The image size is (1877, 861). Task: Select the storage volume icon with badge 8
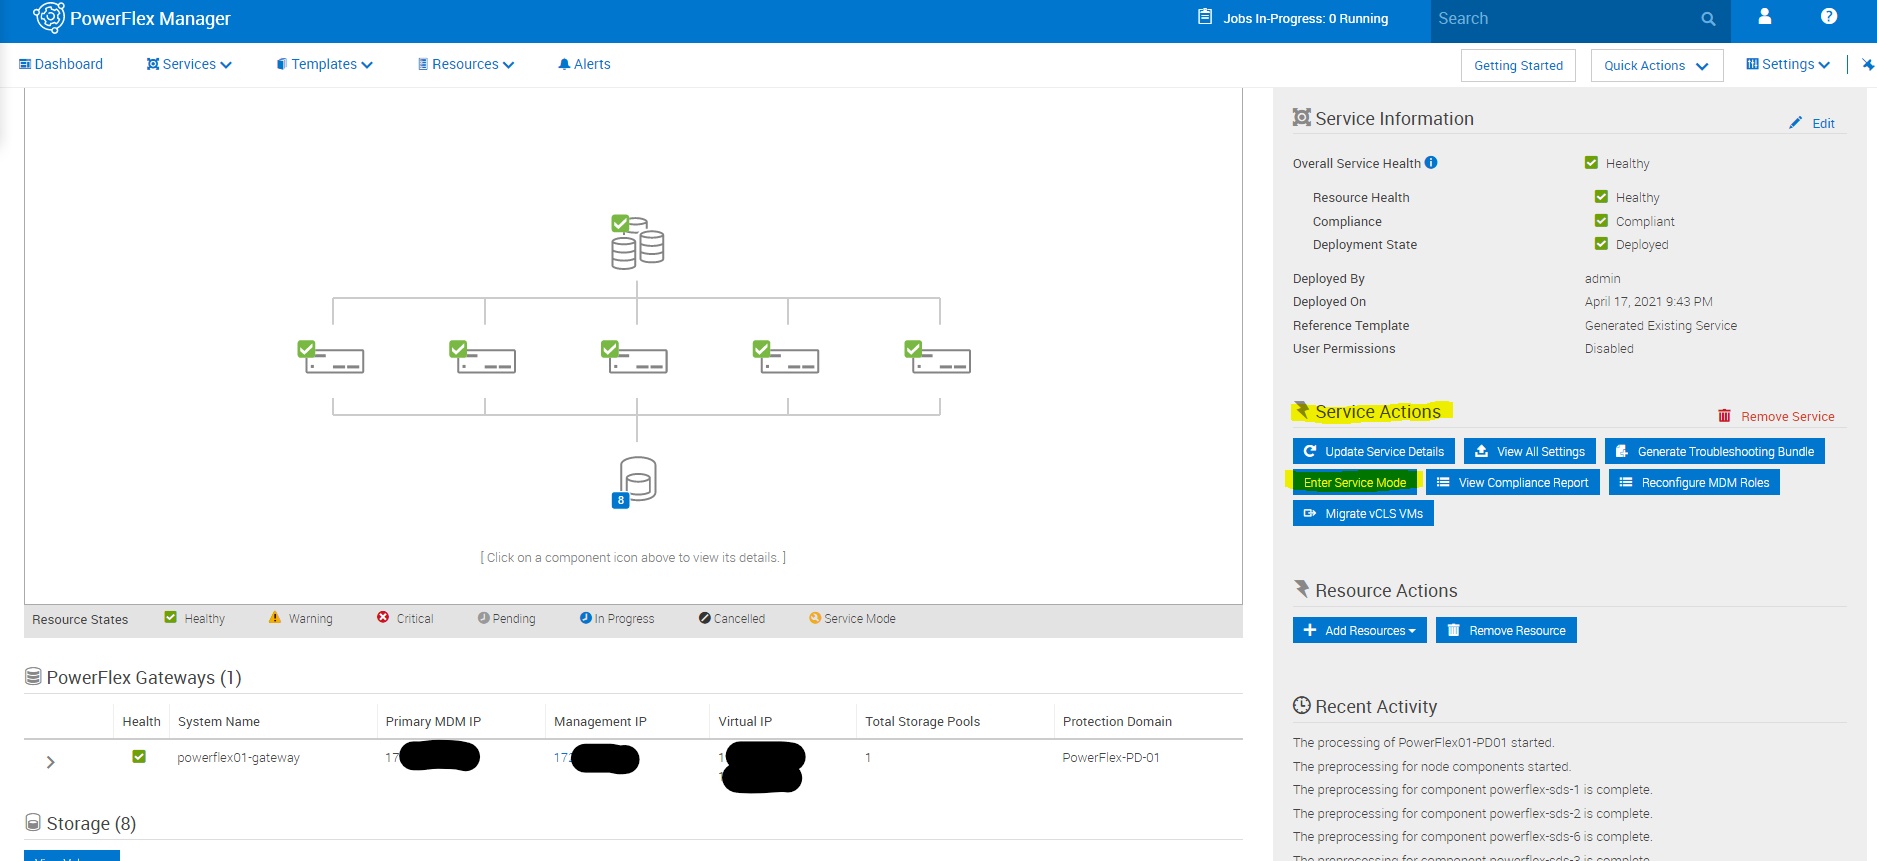(x=636, y=480)
